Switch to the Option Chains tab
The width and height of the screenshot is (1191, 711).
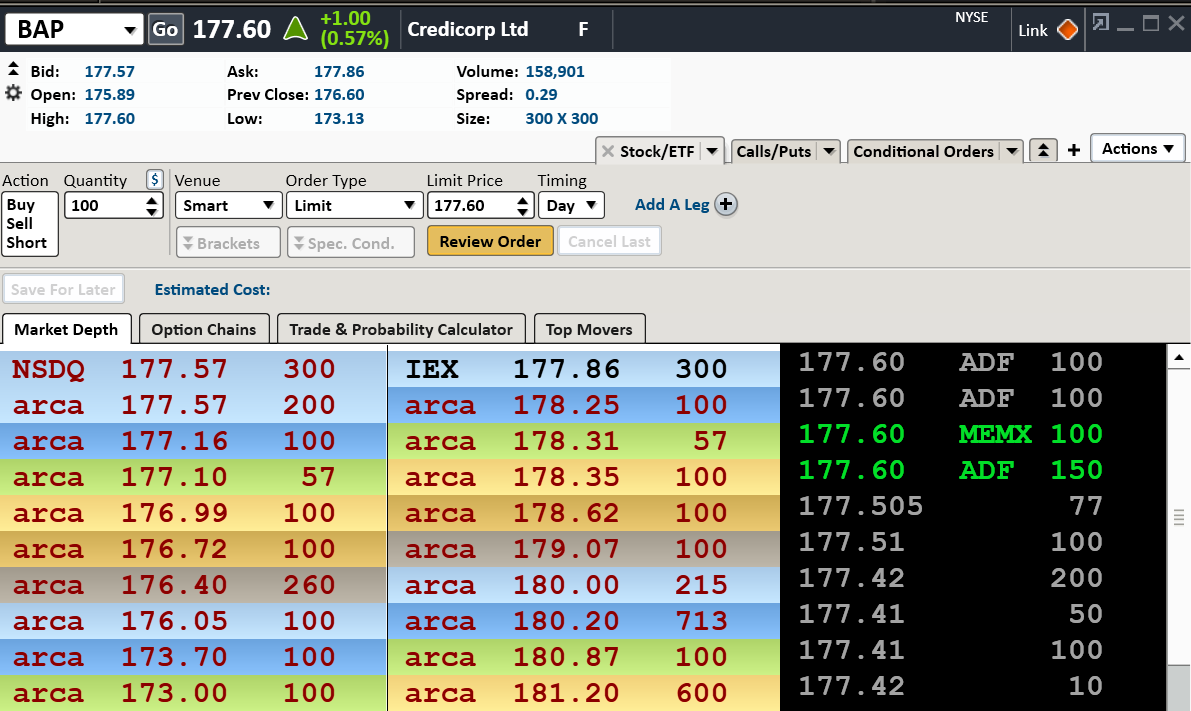204,329
